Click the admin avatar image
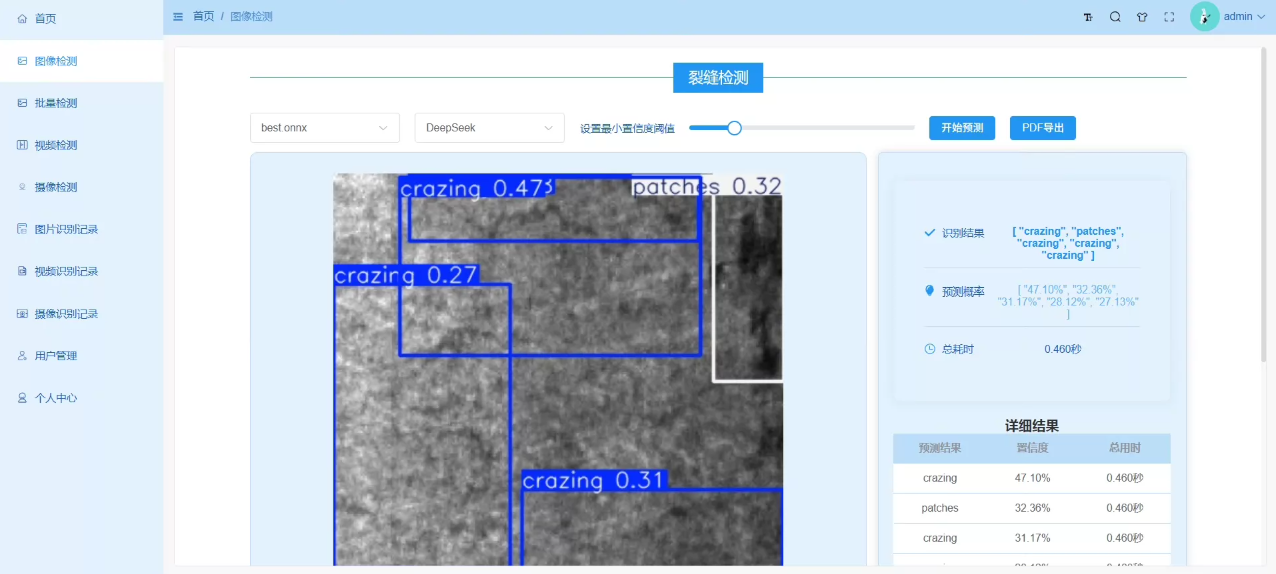 tap(1205, 16)
